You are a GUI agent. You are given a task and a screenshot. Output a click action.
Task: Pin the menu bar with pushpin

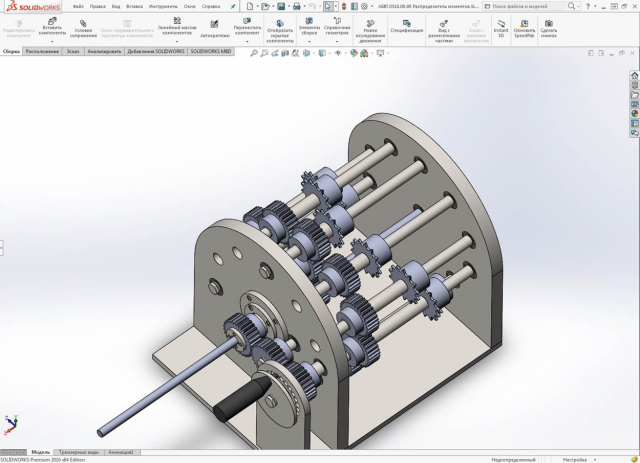233,7
